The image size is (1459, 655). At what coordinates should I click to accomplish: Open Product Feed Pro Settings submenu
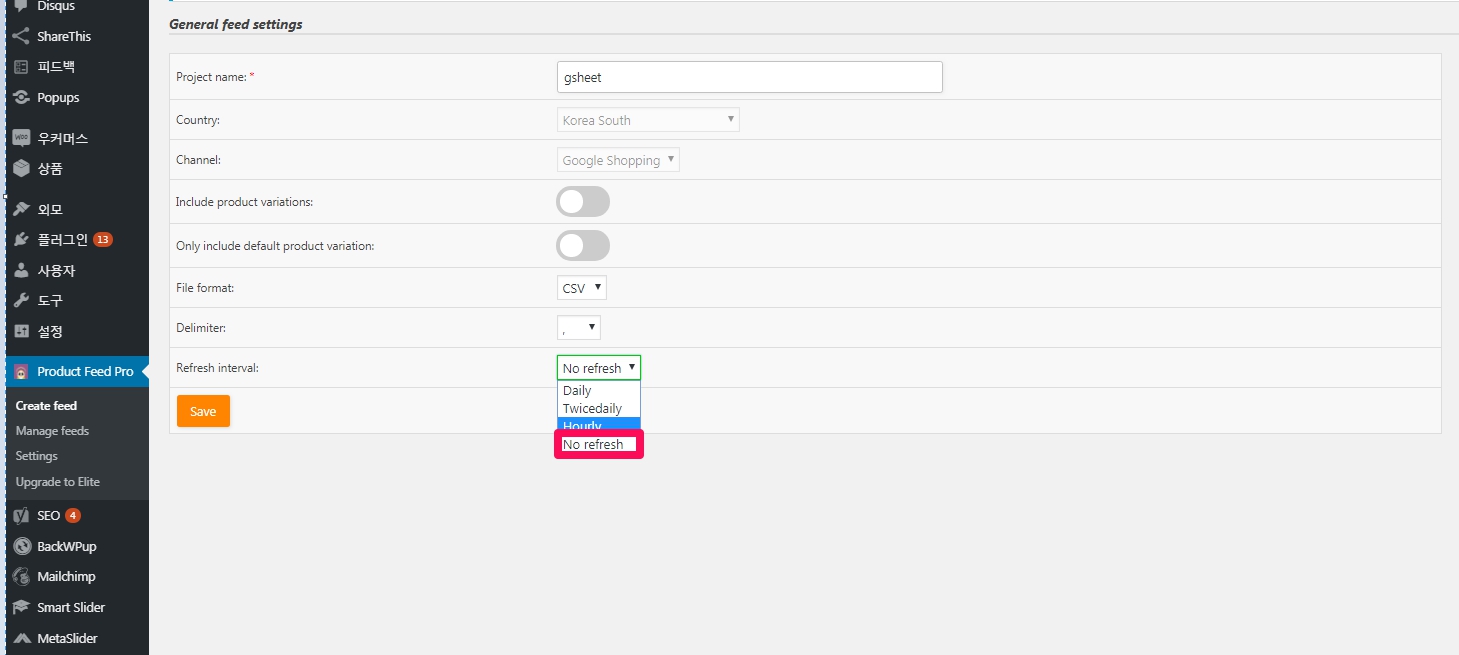tap(37, 456)
